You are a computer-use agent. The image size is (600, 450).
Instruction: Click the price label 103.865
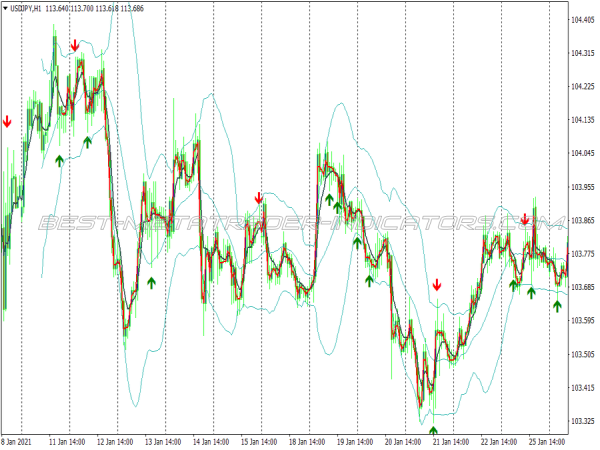[583, 220]
